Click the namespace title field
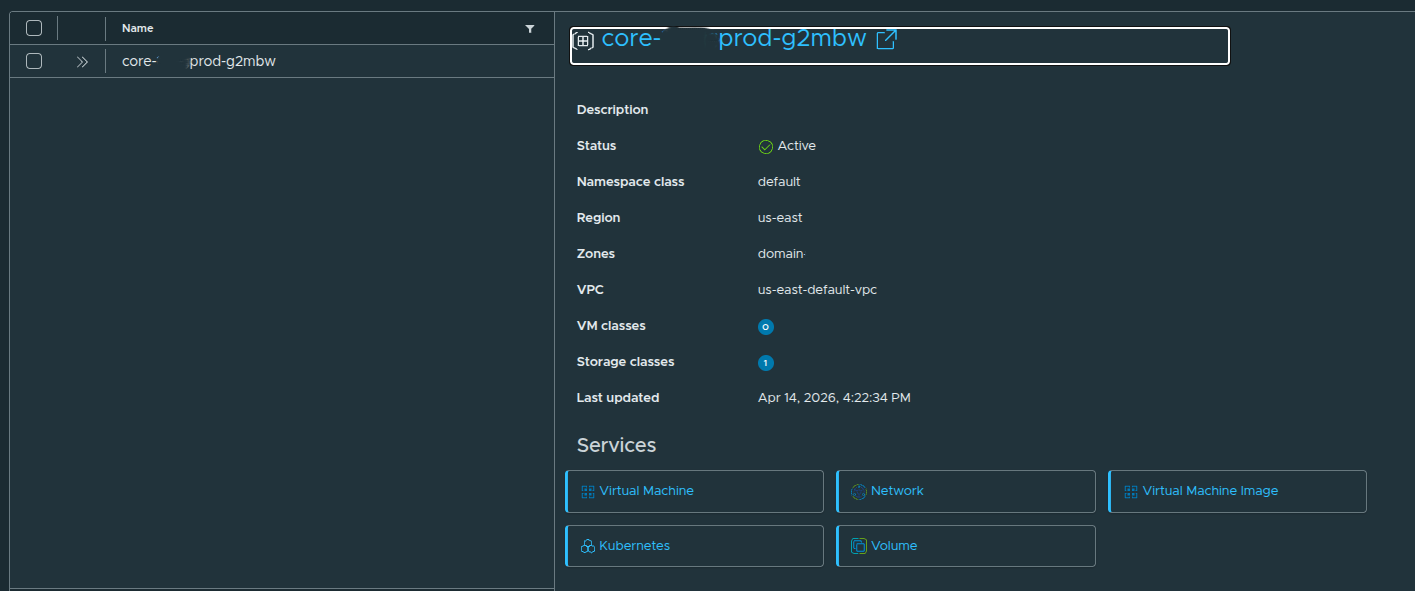 click(x=900, y=45)
